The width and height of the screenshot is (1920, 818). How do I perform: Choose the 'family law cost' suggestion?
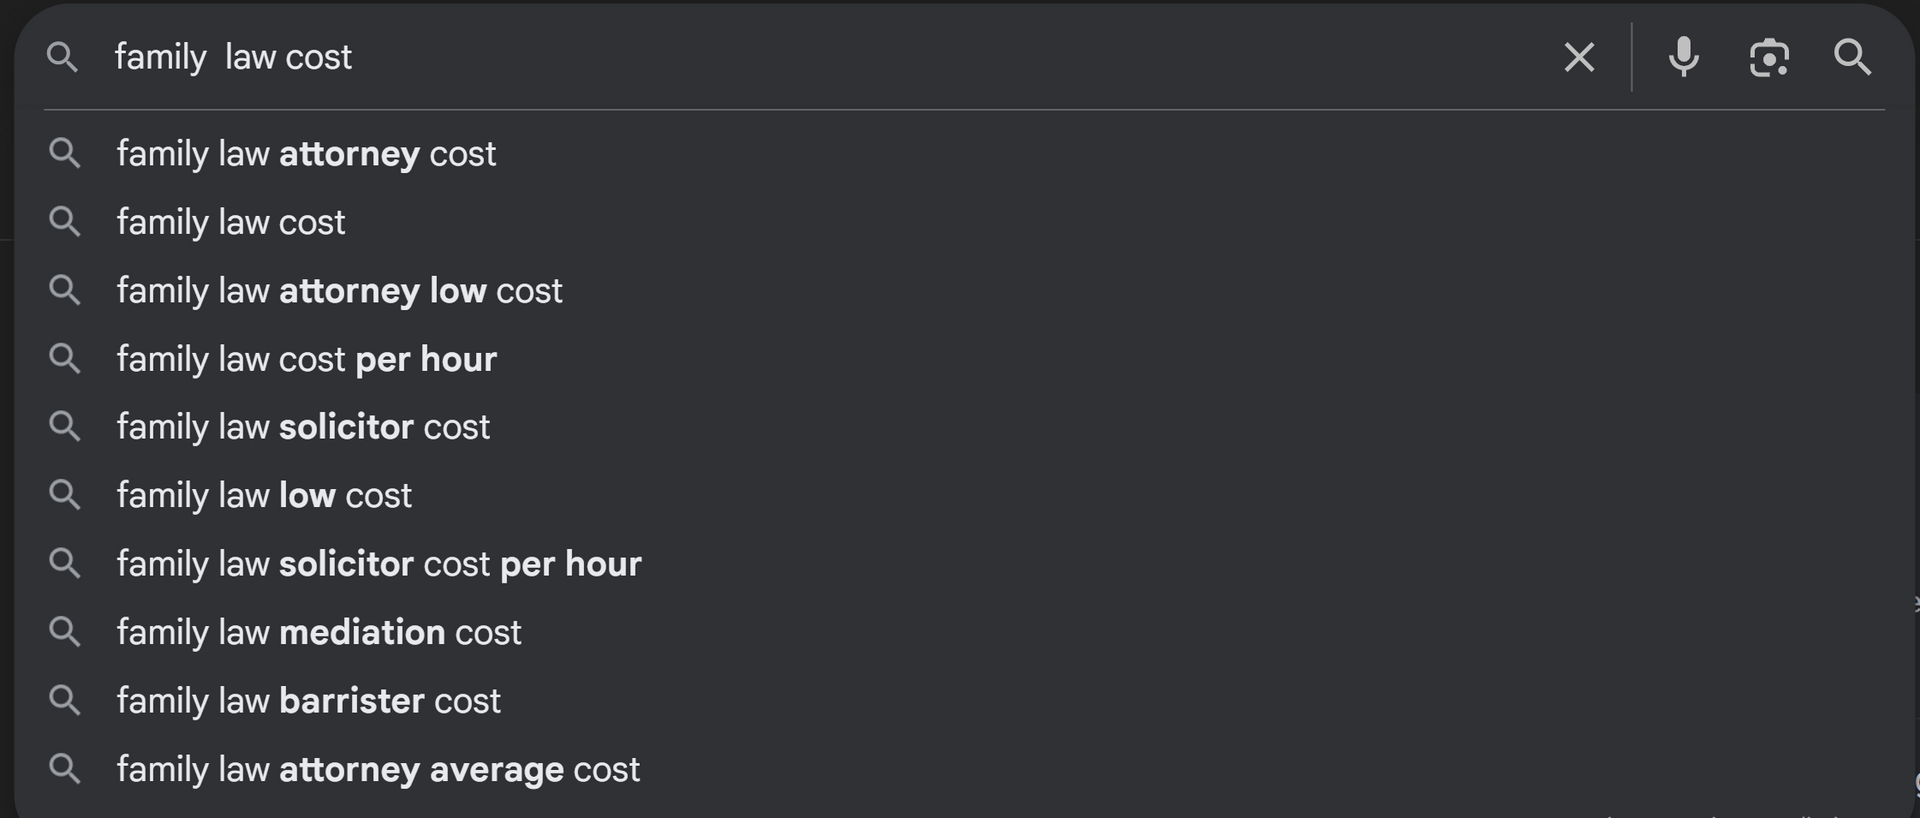(231, 222)
